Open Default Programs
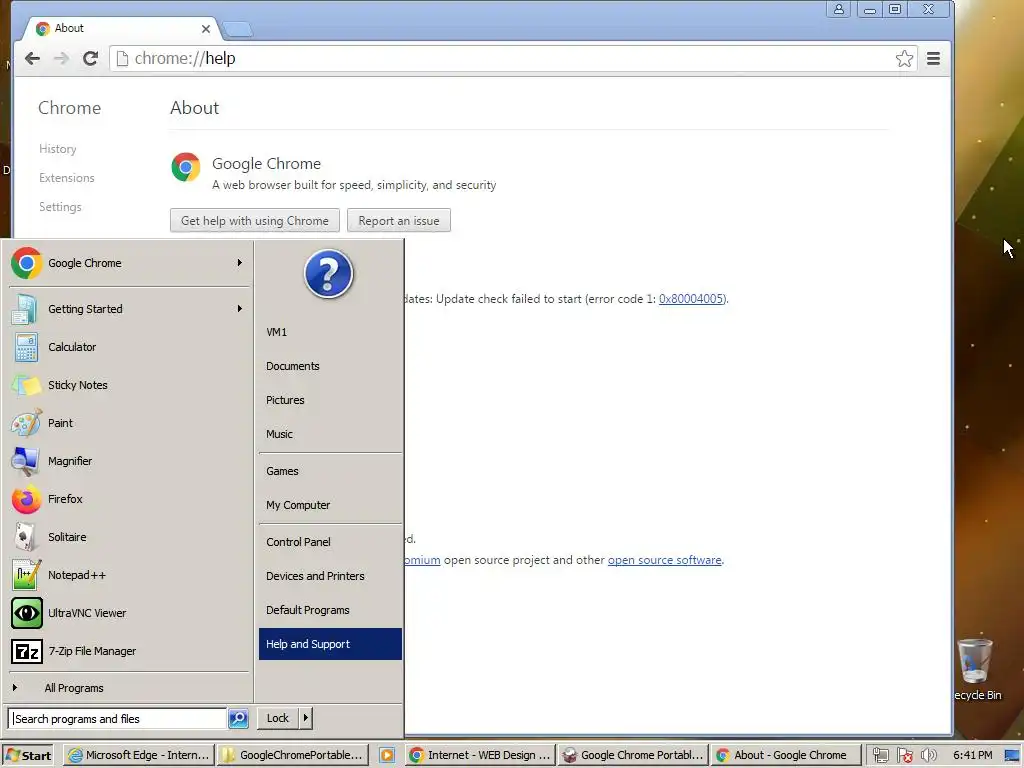The image size is (1024, 768). [x=330, y=610]
